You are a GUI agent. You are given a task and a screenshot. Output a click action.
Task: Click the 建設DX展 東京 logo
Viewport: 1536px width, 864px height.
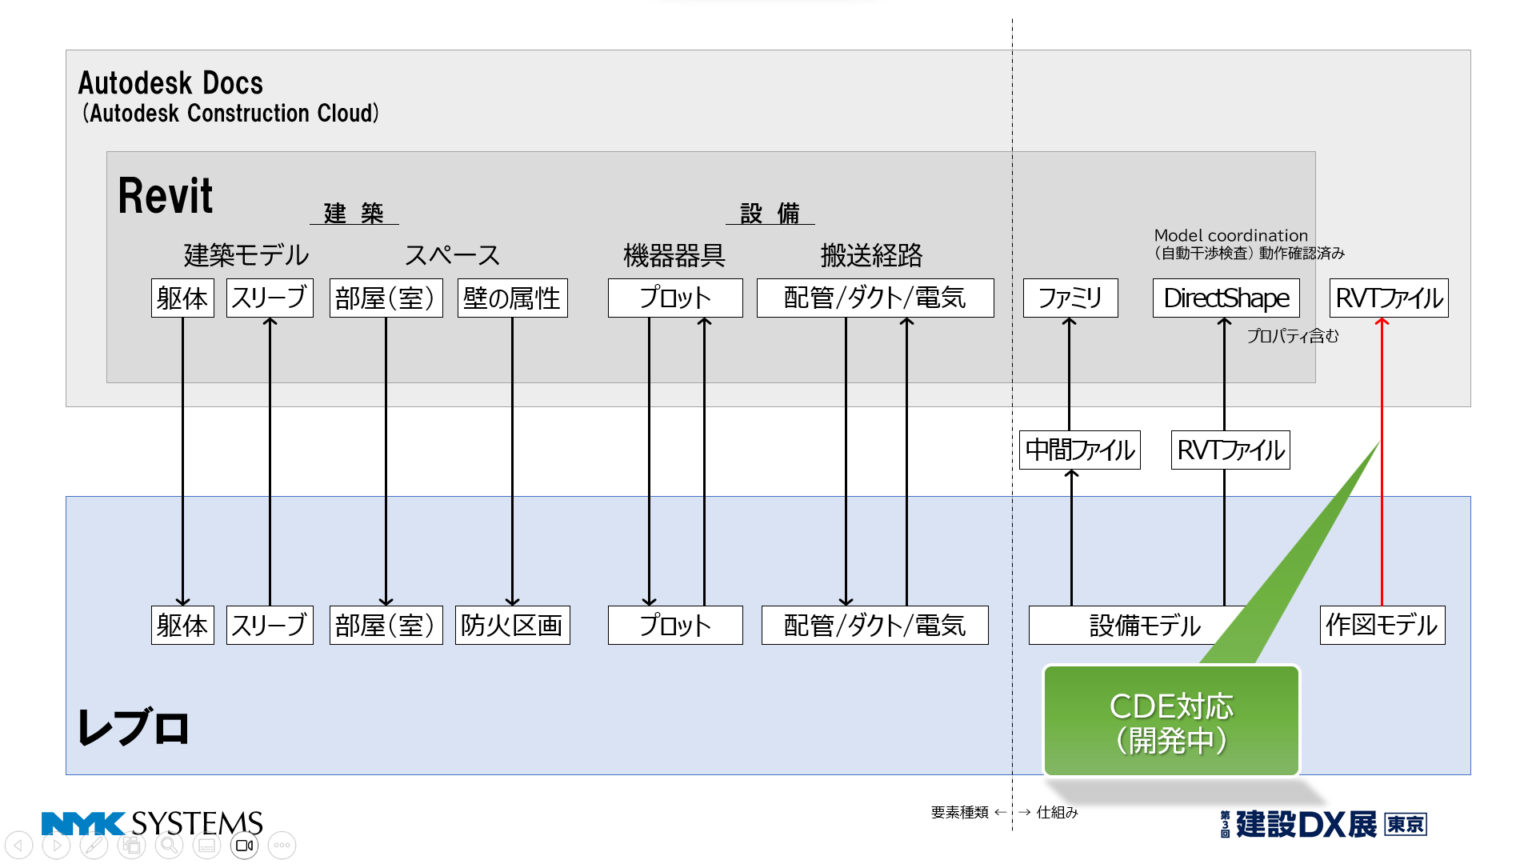tap(1323, 824)
